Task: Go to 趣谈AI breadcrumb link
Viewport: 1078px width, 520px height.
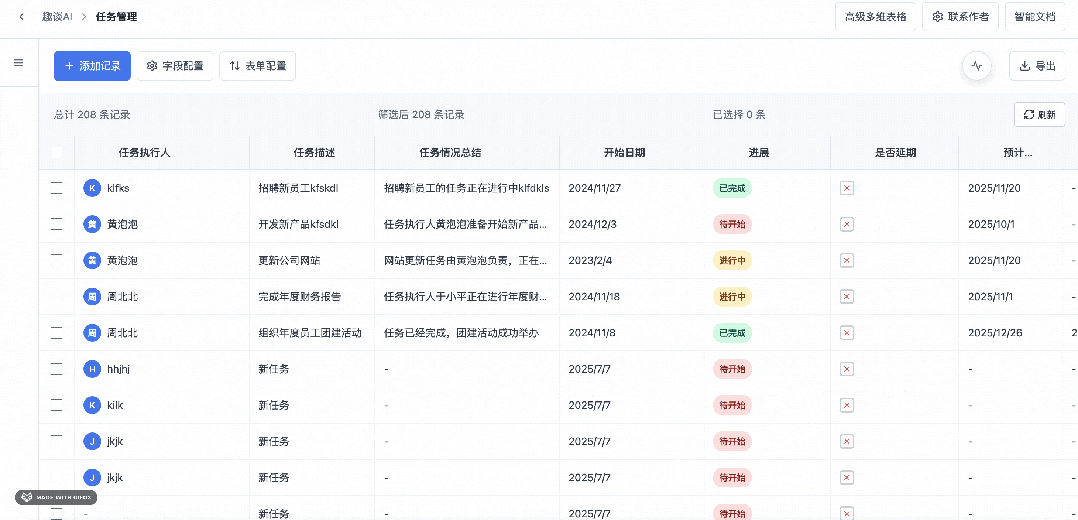Action: tap(57, 17)
